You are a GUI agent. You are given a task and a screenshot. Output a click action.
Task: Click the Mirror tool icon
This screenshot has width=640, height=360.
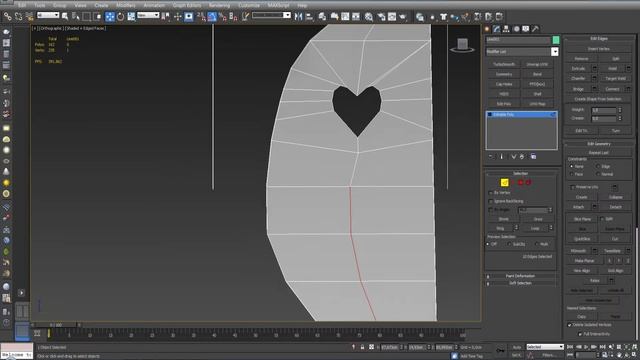(298, 16)
